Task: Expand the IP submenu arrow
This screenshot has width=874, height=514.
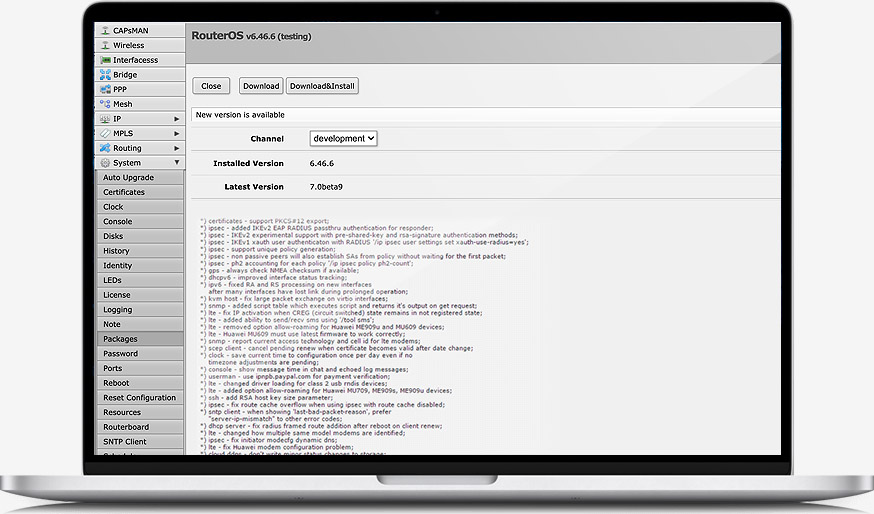Action: tap(176, 119)
